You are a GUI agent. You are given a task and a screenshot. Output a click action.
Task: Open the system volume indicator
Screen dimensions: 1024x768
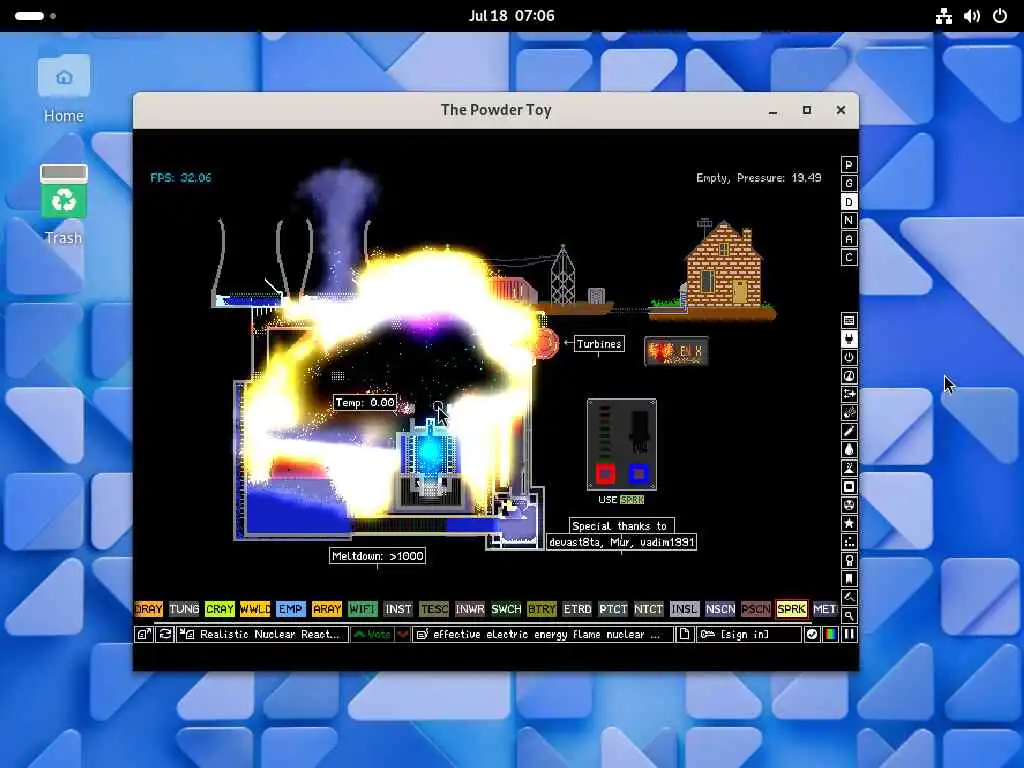(x=972, y=16)
